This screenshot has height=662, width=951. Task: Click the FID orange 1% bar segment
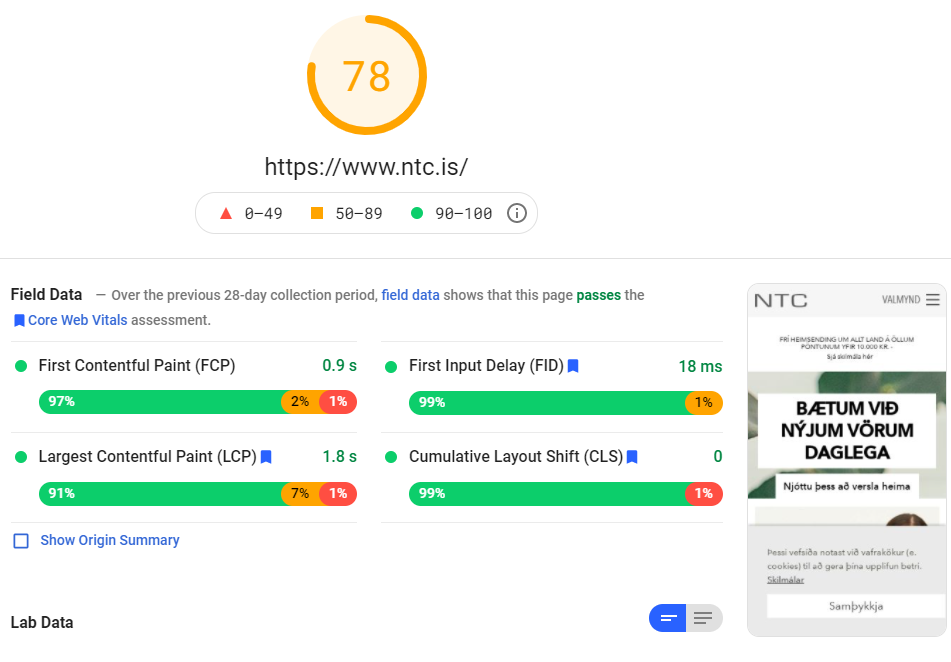point(704,403)
